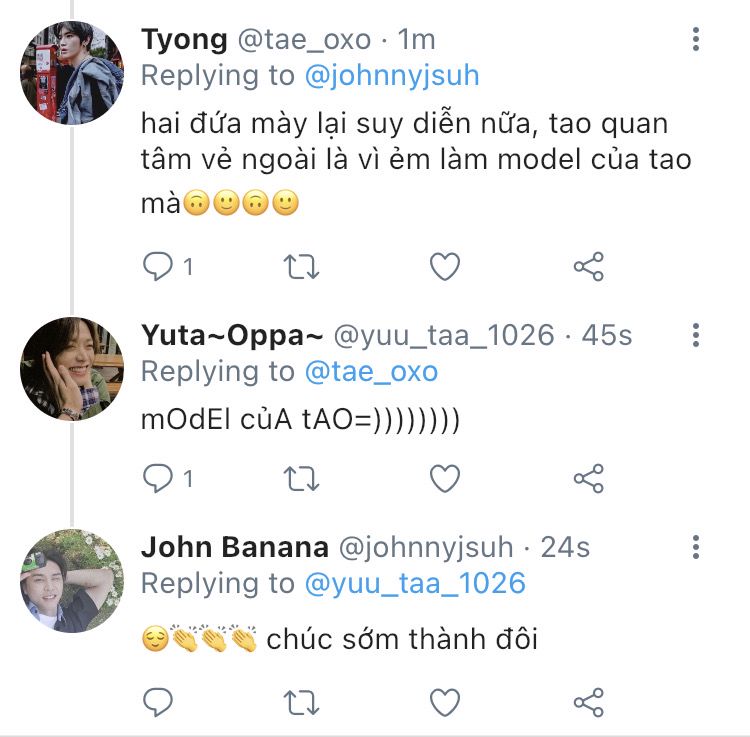The width and height of the screenshot is (750, 737).
Task: Open the @johnnyjsuh mention link in Tyong's reply
Action: point(391,75)
